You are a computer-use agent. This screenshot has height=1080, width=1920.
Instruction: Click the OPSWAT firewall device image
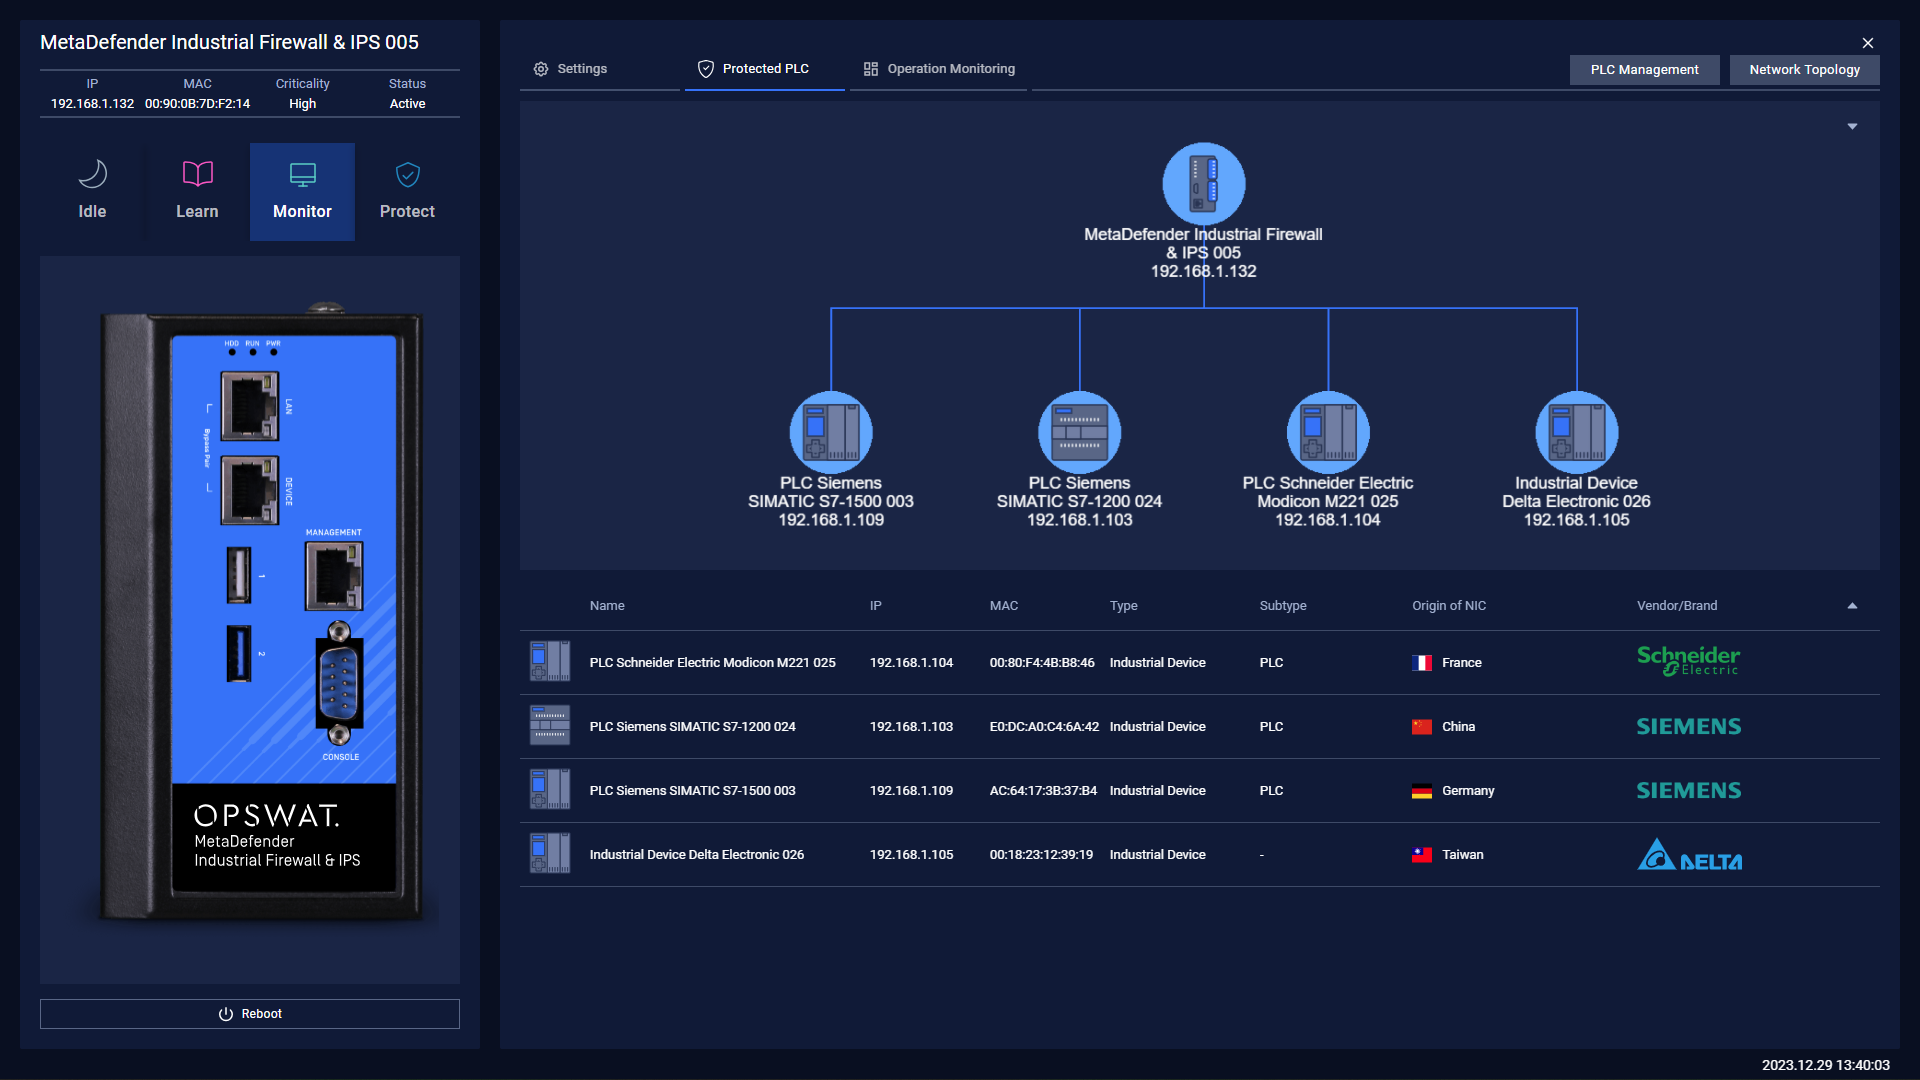[262, 614]
